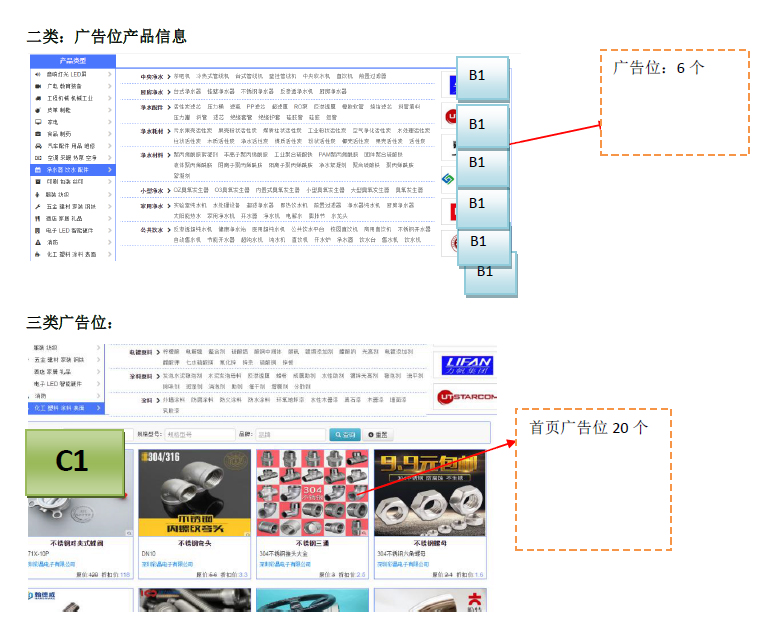Image resolution: width=762 pixels, height=631 pixels.
Task: Follow the O3臭氧发生器 link
Action: click(232, 190)
